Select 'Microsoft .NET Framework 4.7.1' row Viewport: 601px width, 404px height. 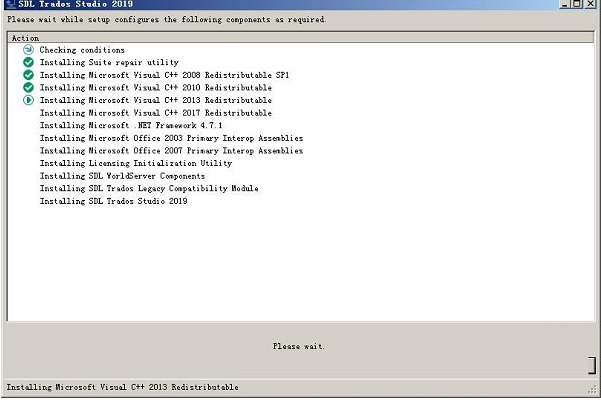131,125
